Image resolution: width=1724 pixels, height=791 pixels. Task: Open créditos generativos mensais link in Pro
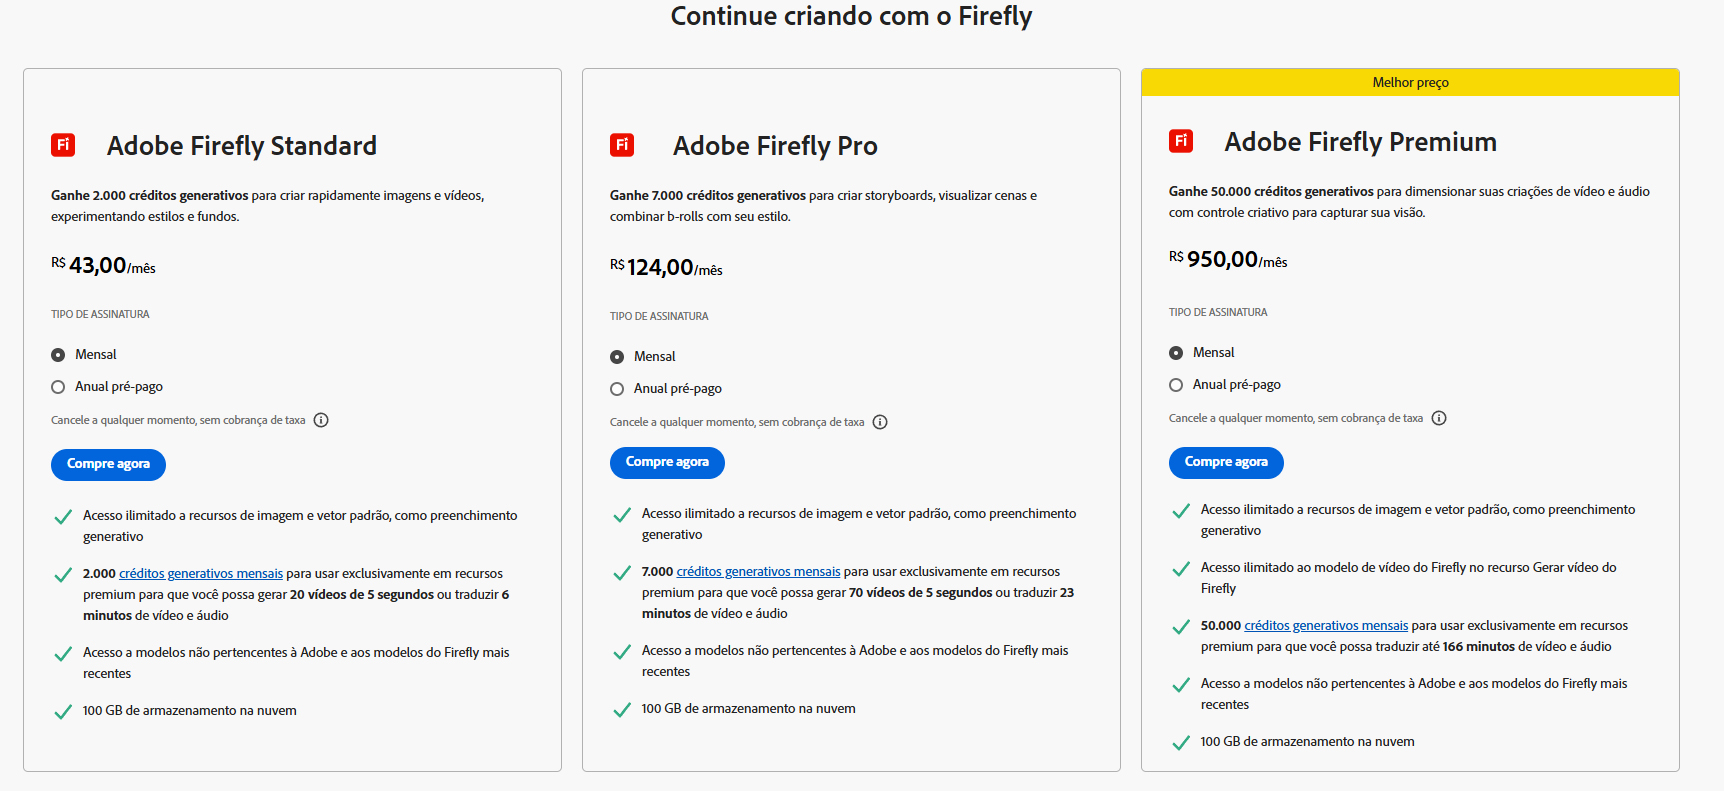[x=758, y=572]
